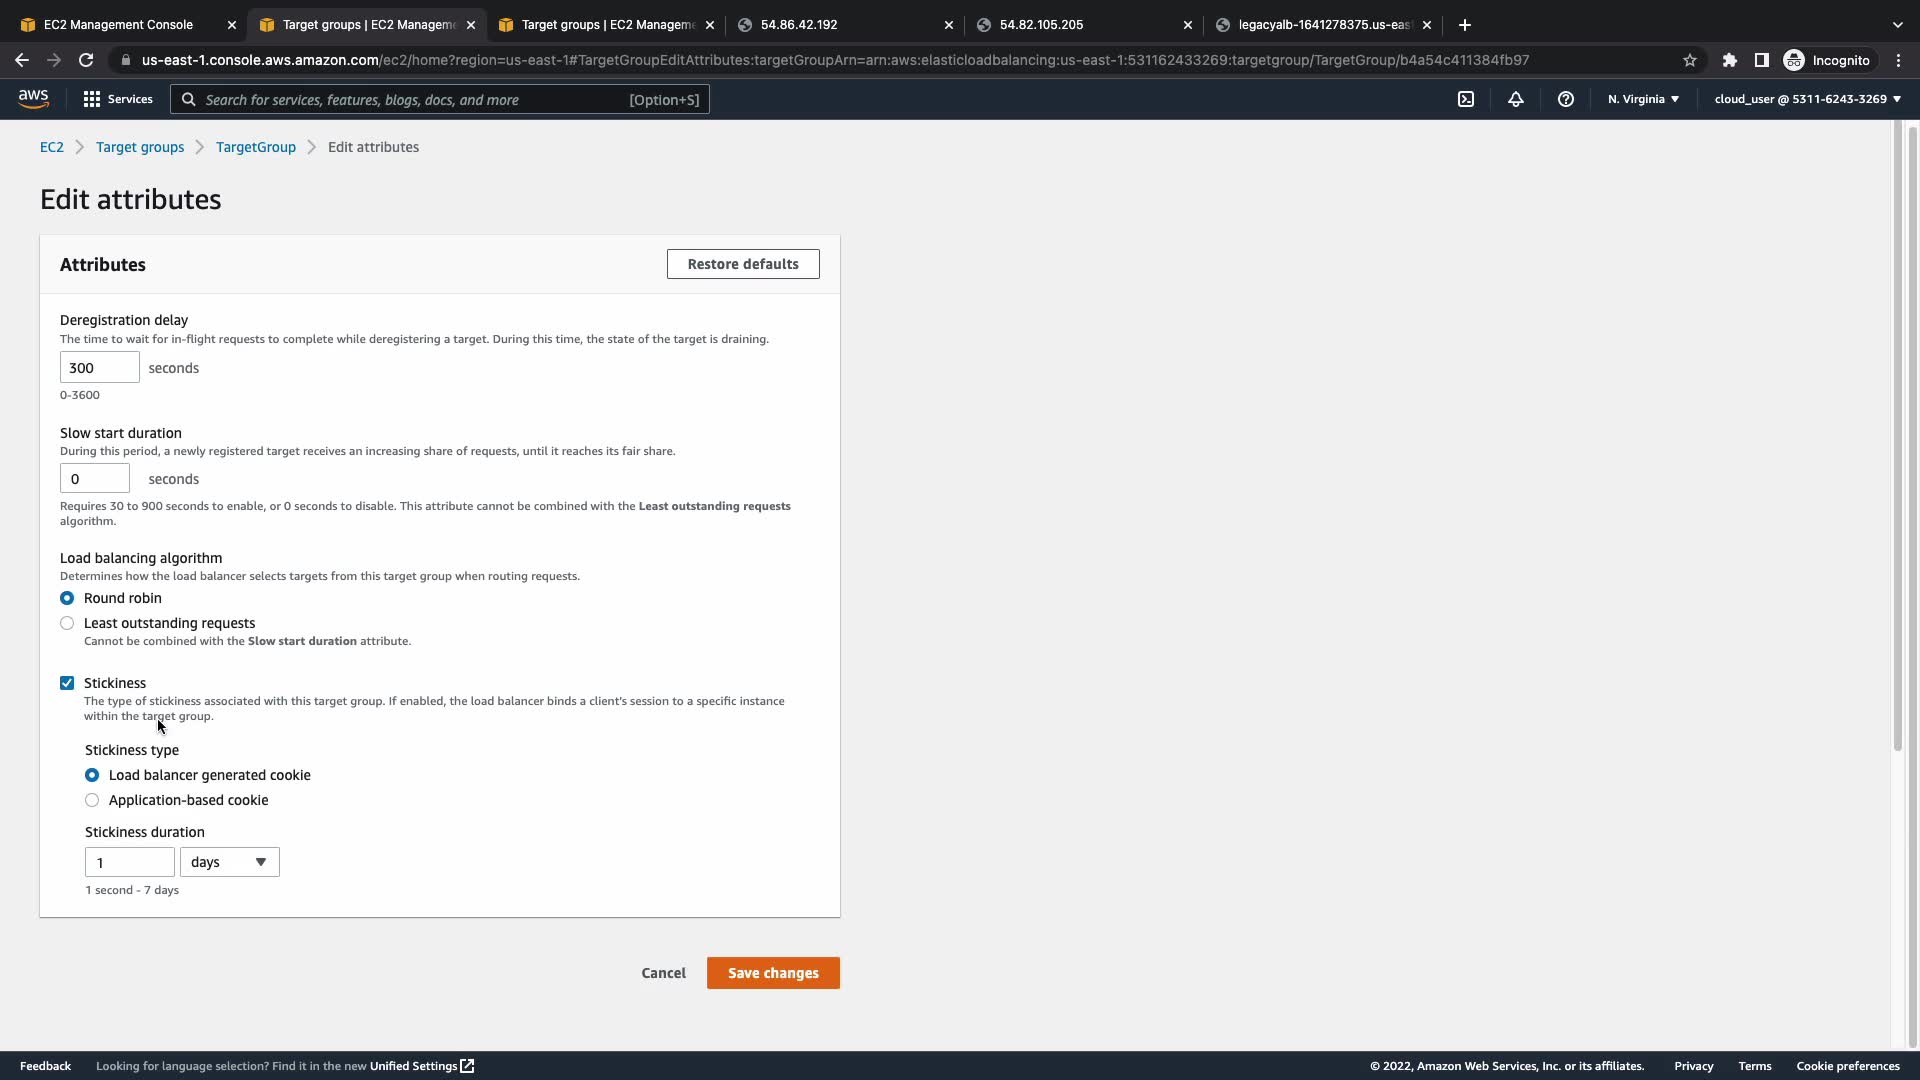
Task: Select Least outstanding requests algorithm
Action: (67, 623)
